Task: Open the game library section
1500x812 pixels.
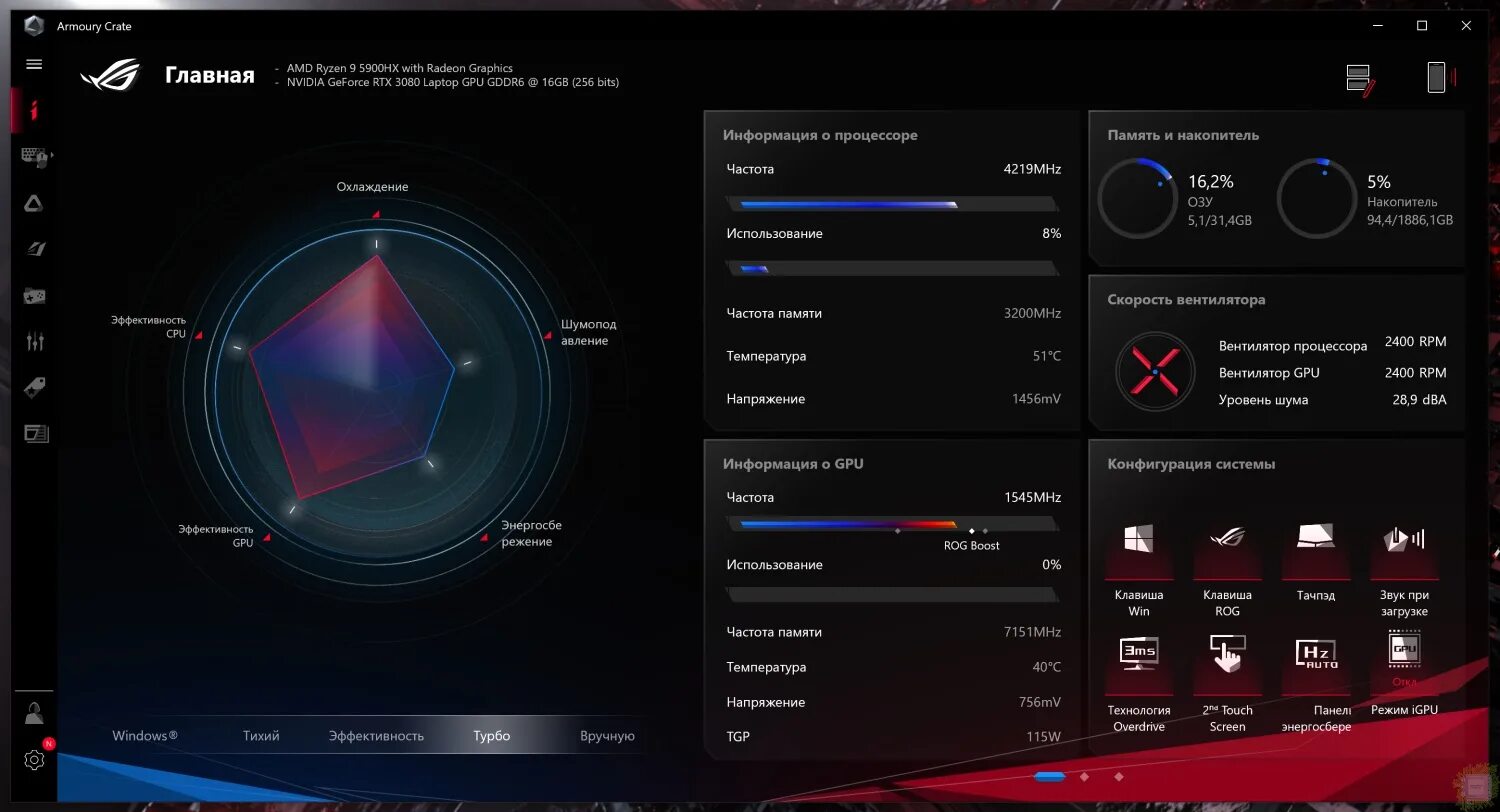Action: coord(33,295)
